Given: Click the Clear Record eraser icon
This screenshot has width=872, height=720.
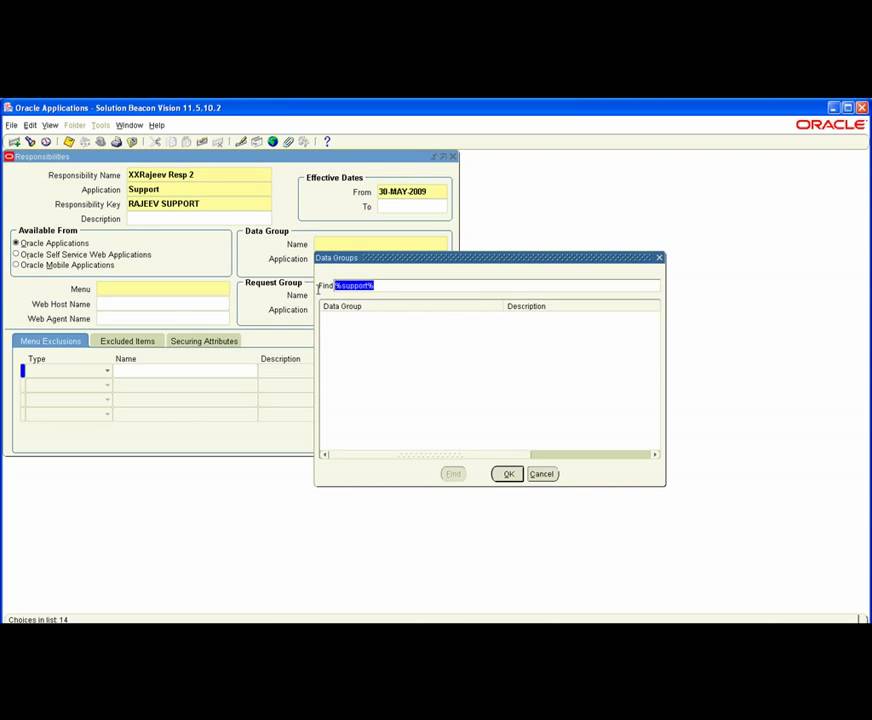Looking at the screenshot, I should 202,142.
